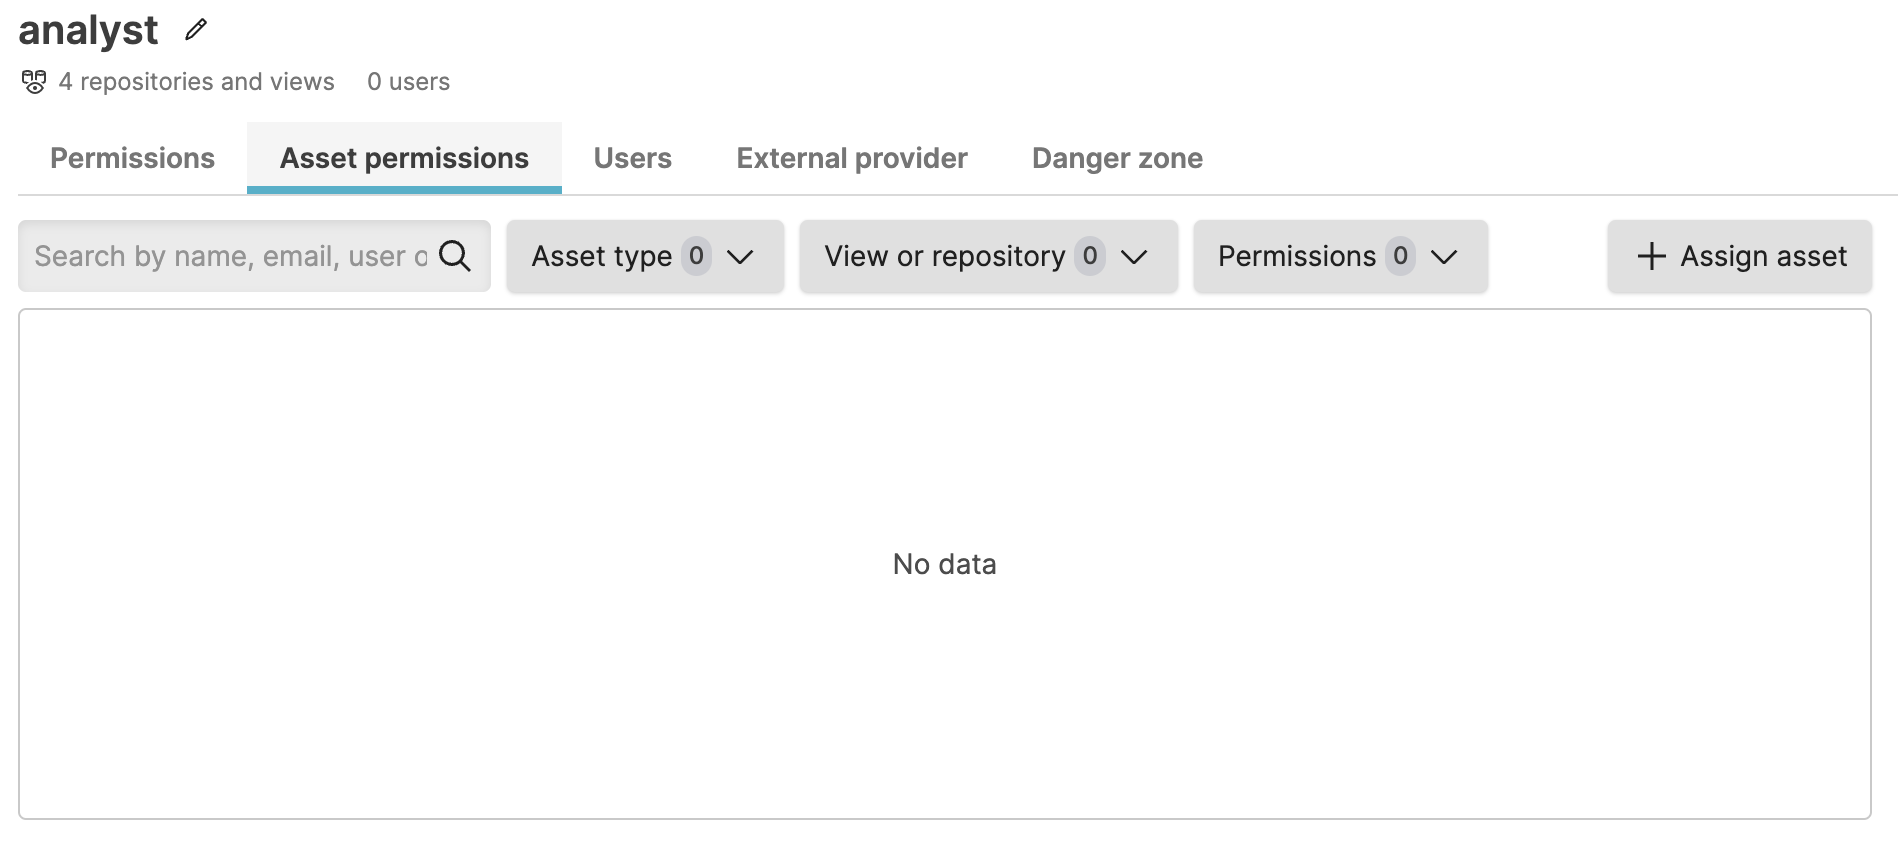Click the search by name input field
Image resolution: width=1898 pixels, height=846 pixels.
[230, 256]
